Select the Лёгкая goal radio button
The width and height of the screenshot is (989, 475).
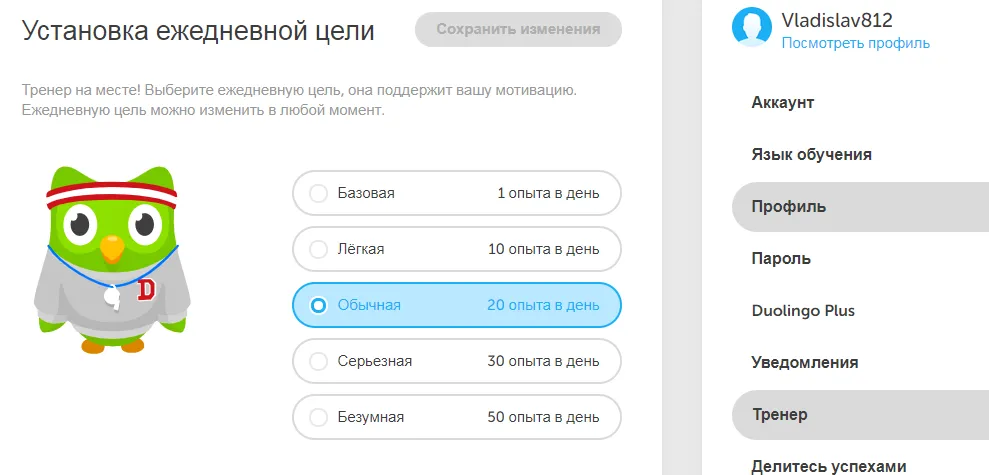click(x=319, y=249)
